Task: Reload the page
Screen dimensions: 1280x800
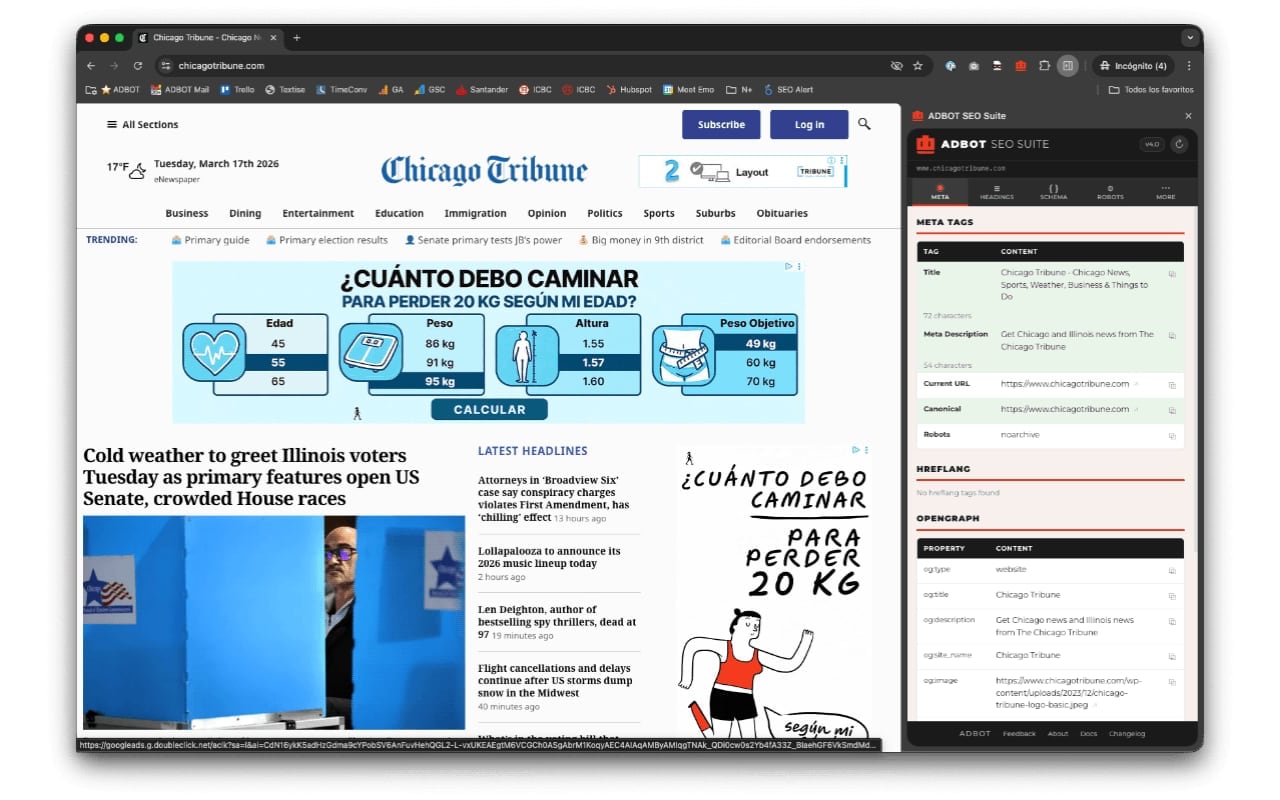Action: coord(138,66)
